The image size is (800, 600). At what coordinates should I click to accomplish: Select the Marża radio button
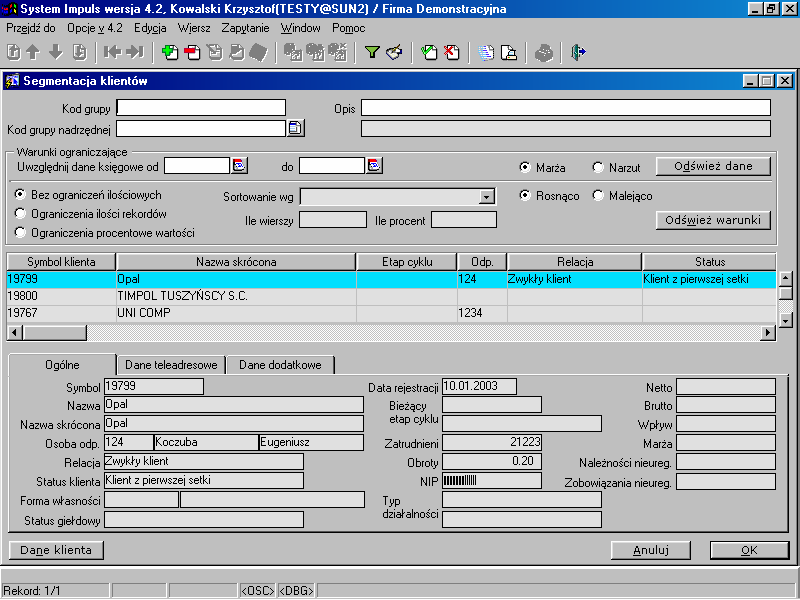524,167
